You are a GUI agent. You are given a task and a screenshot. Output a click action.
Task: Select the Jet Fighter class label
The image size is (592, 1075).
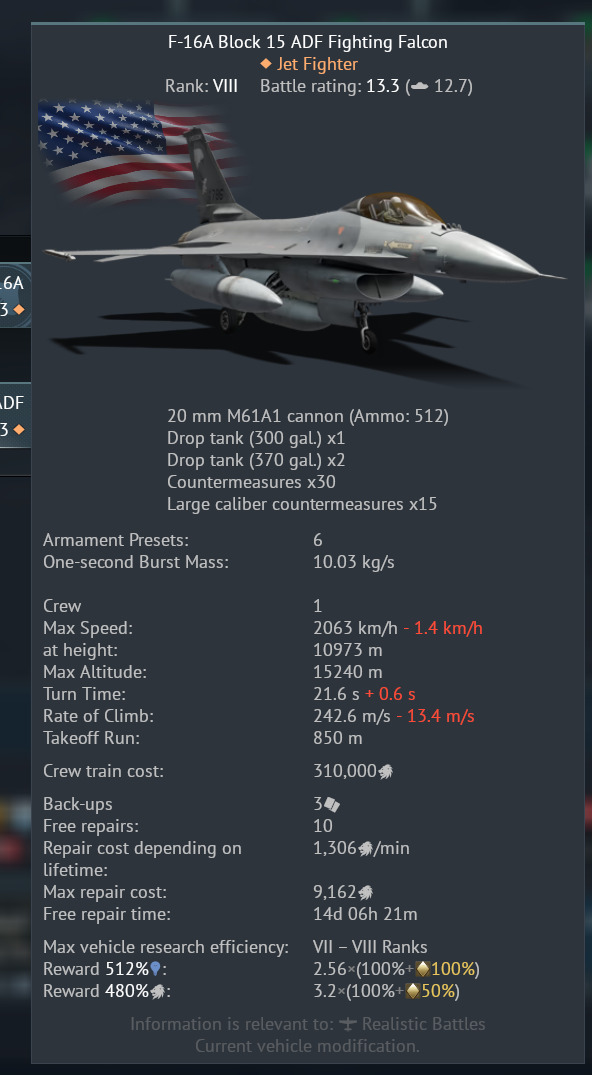click(318, 64)
